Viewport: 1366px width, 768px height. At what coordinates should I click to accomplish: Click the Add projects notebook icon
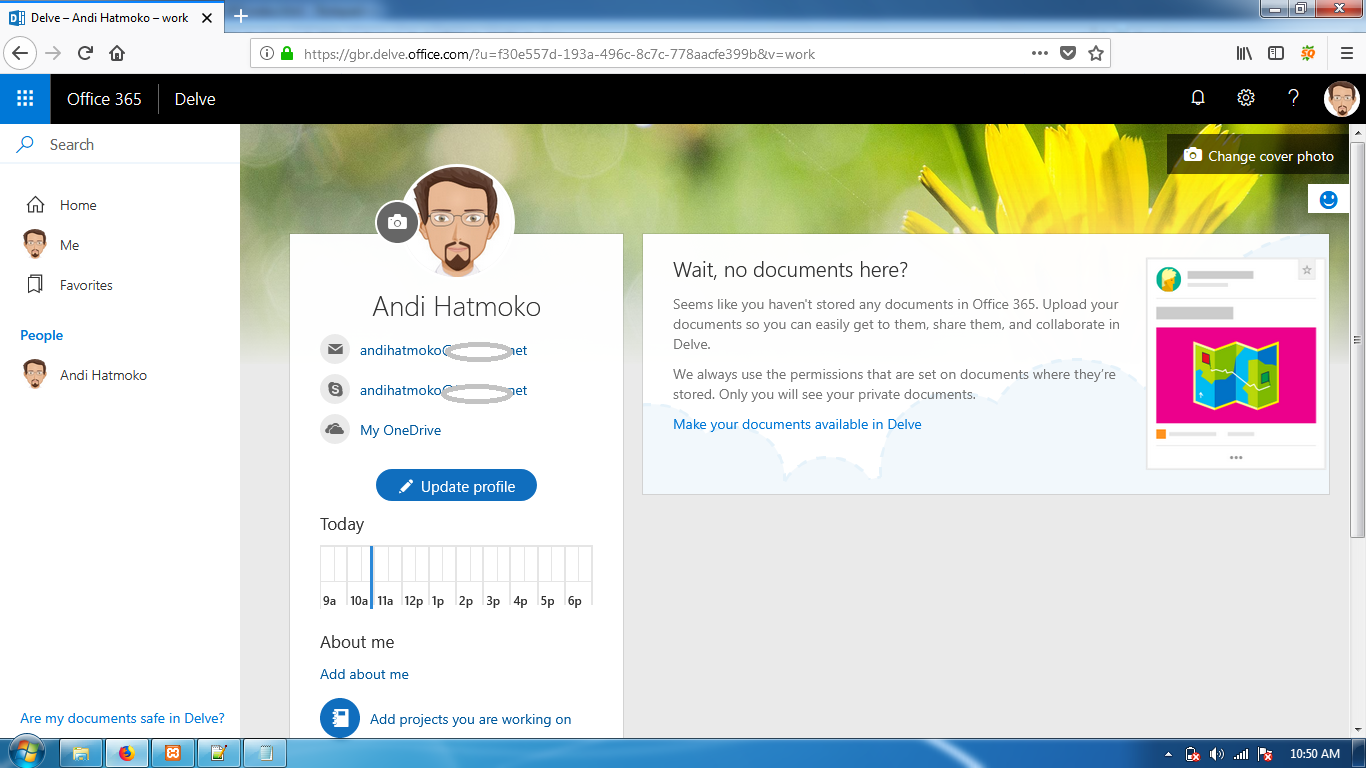pos(339,718)
